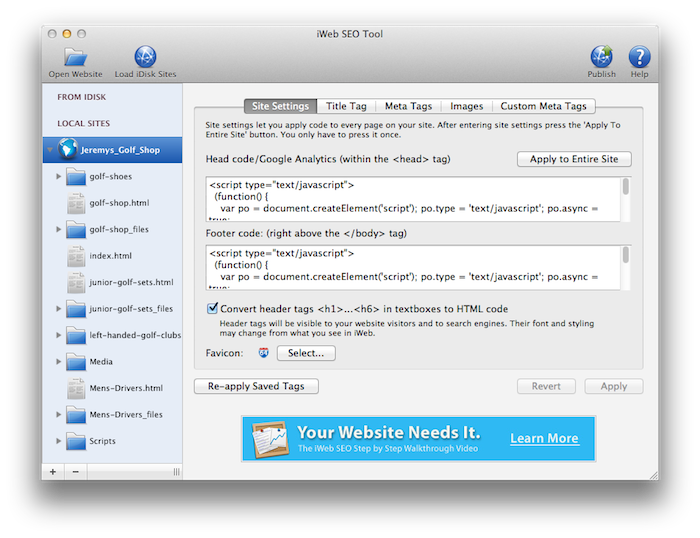The height and width of the screenshot is (538, 700).
Task: Click the sidebar width grip handle
Action: (x=176, y=472)
